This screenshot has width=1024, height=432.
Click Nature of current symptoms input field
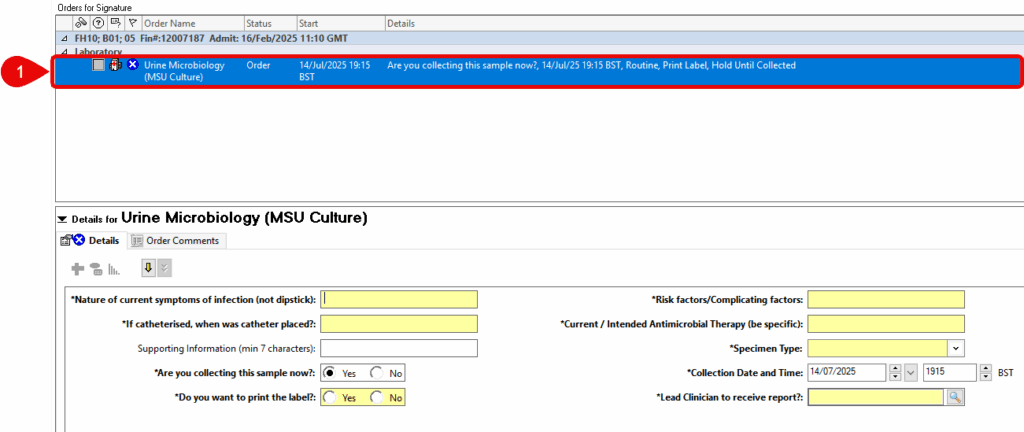pos(399,300)
